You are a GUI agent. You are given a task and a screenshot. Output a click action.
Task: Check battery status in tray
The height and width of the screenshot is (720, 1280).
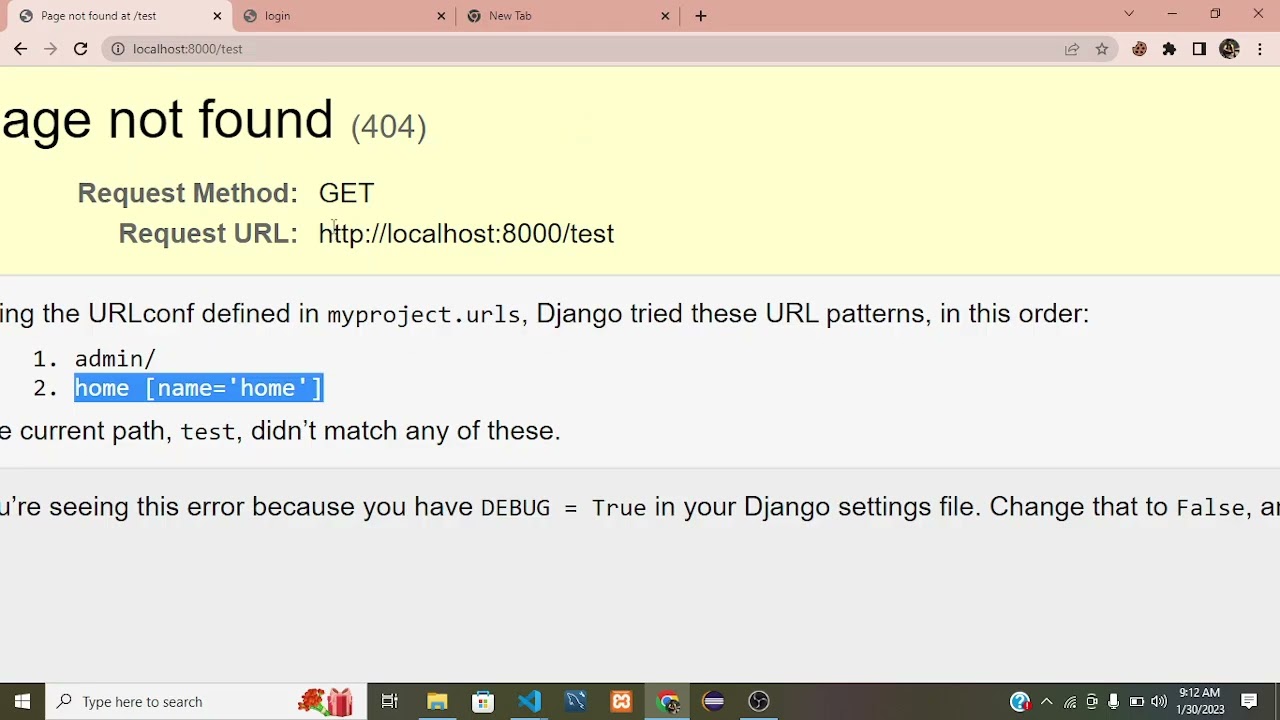coord(1137,702)
